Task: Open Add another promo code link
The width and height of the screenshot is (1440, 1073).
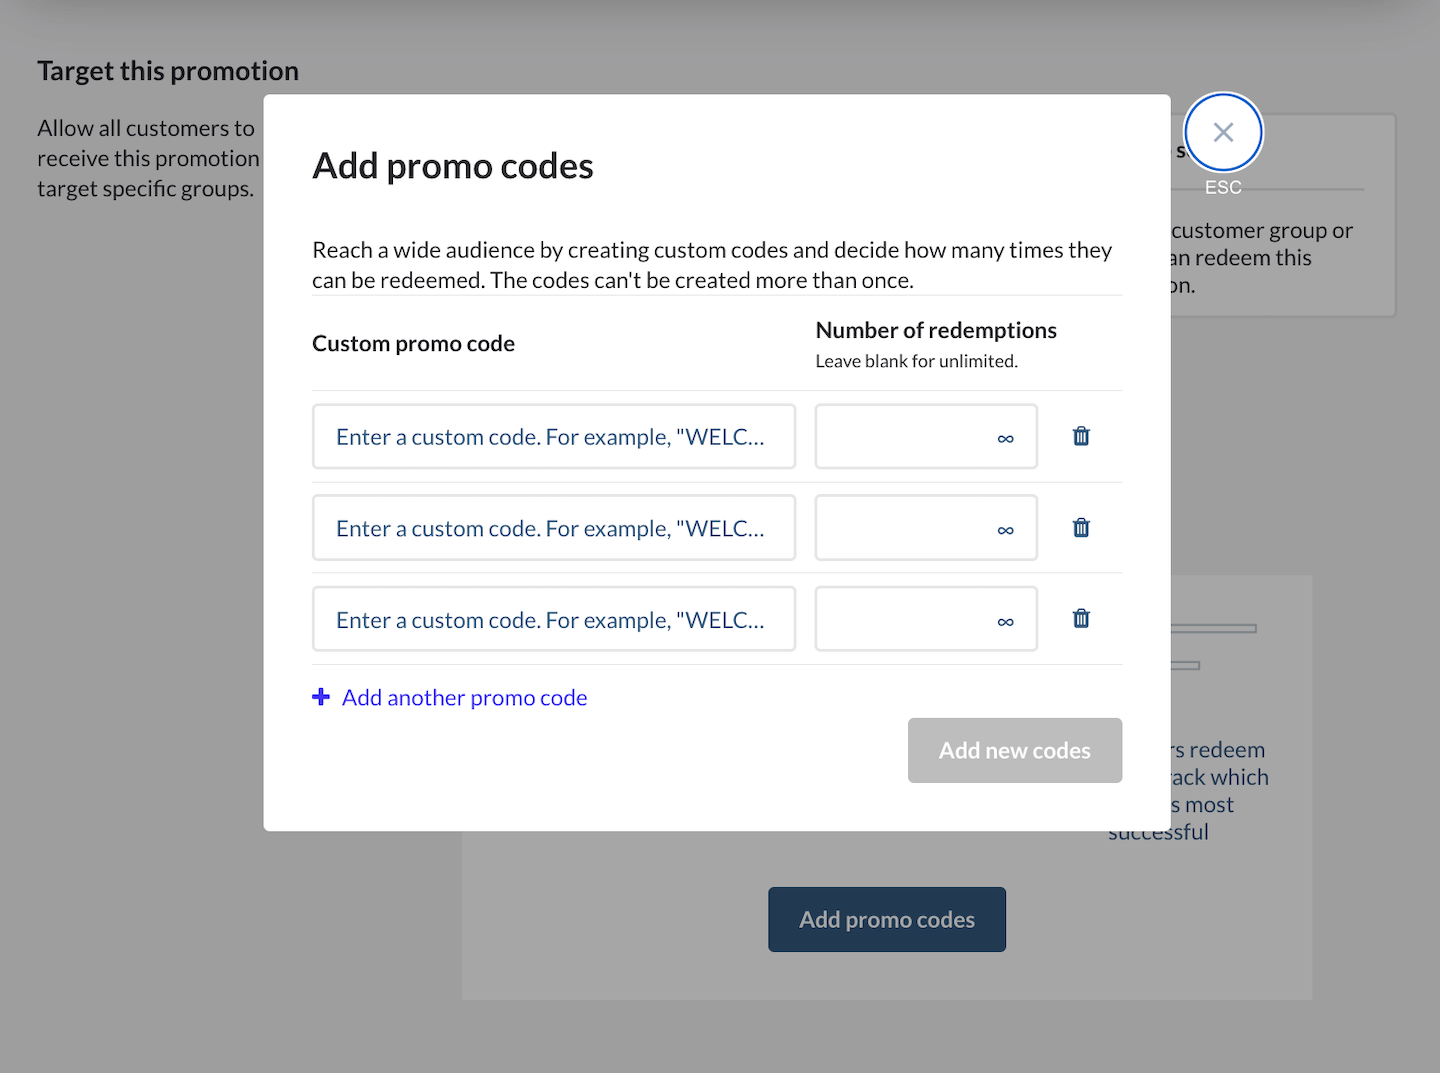Action: (x=464, y=697)
